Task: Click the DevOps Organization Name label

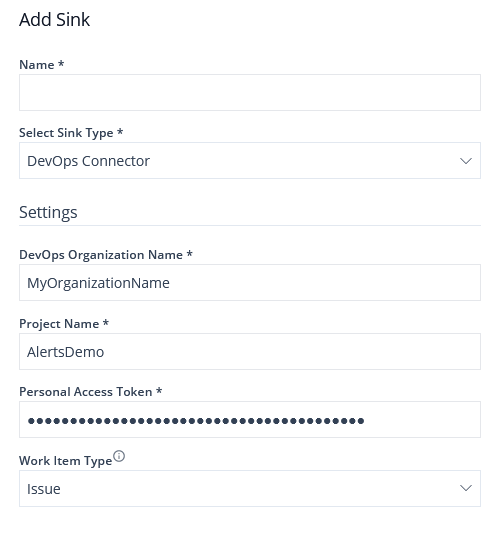Action: pos(106,255)
